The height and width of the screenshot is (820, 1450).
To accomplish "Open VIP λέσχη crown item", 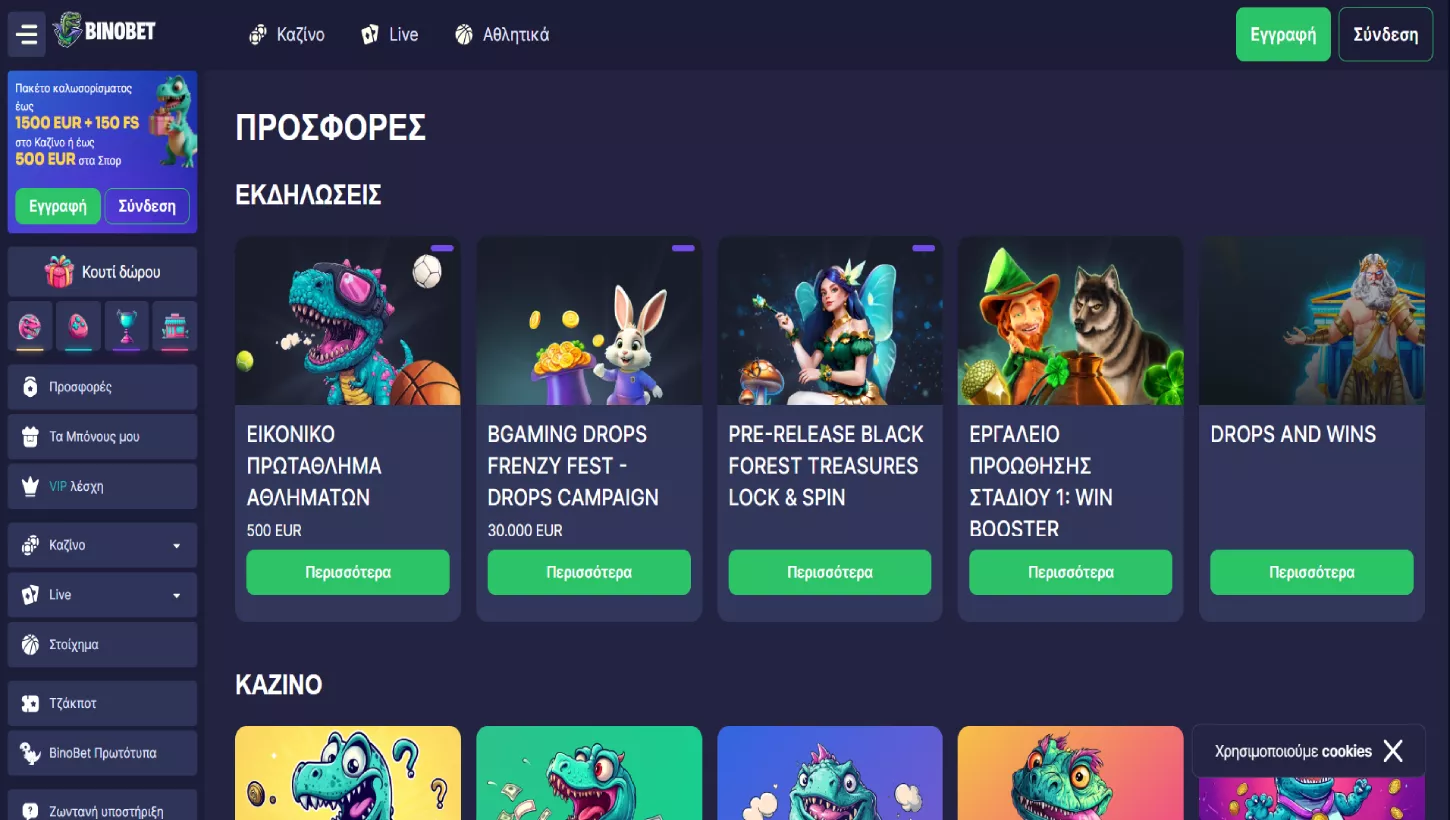I will click(102, 487).
